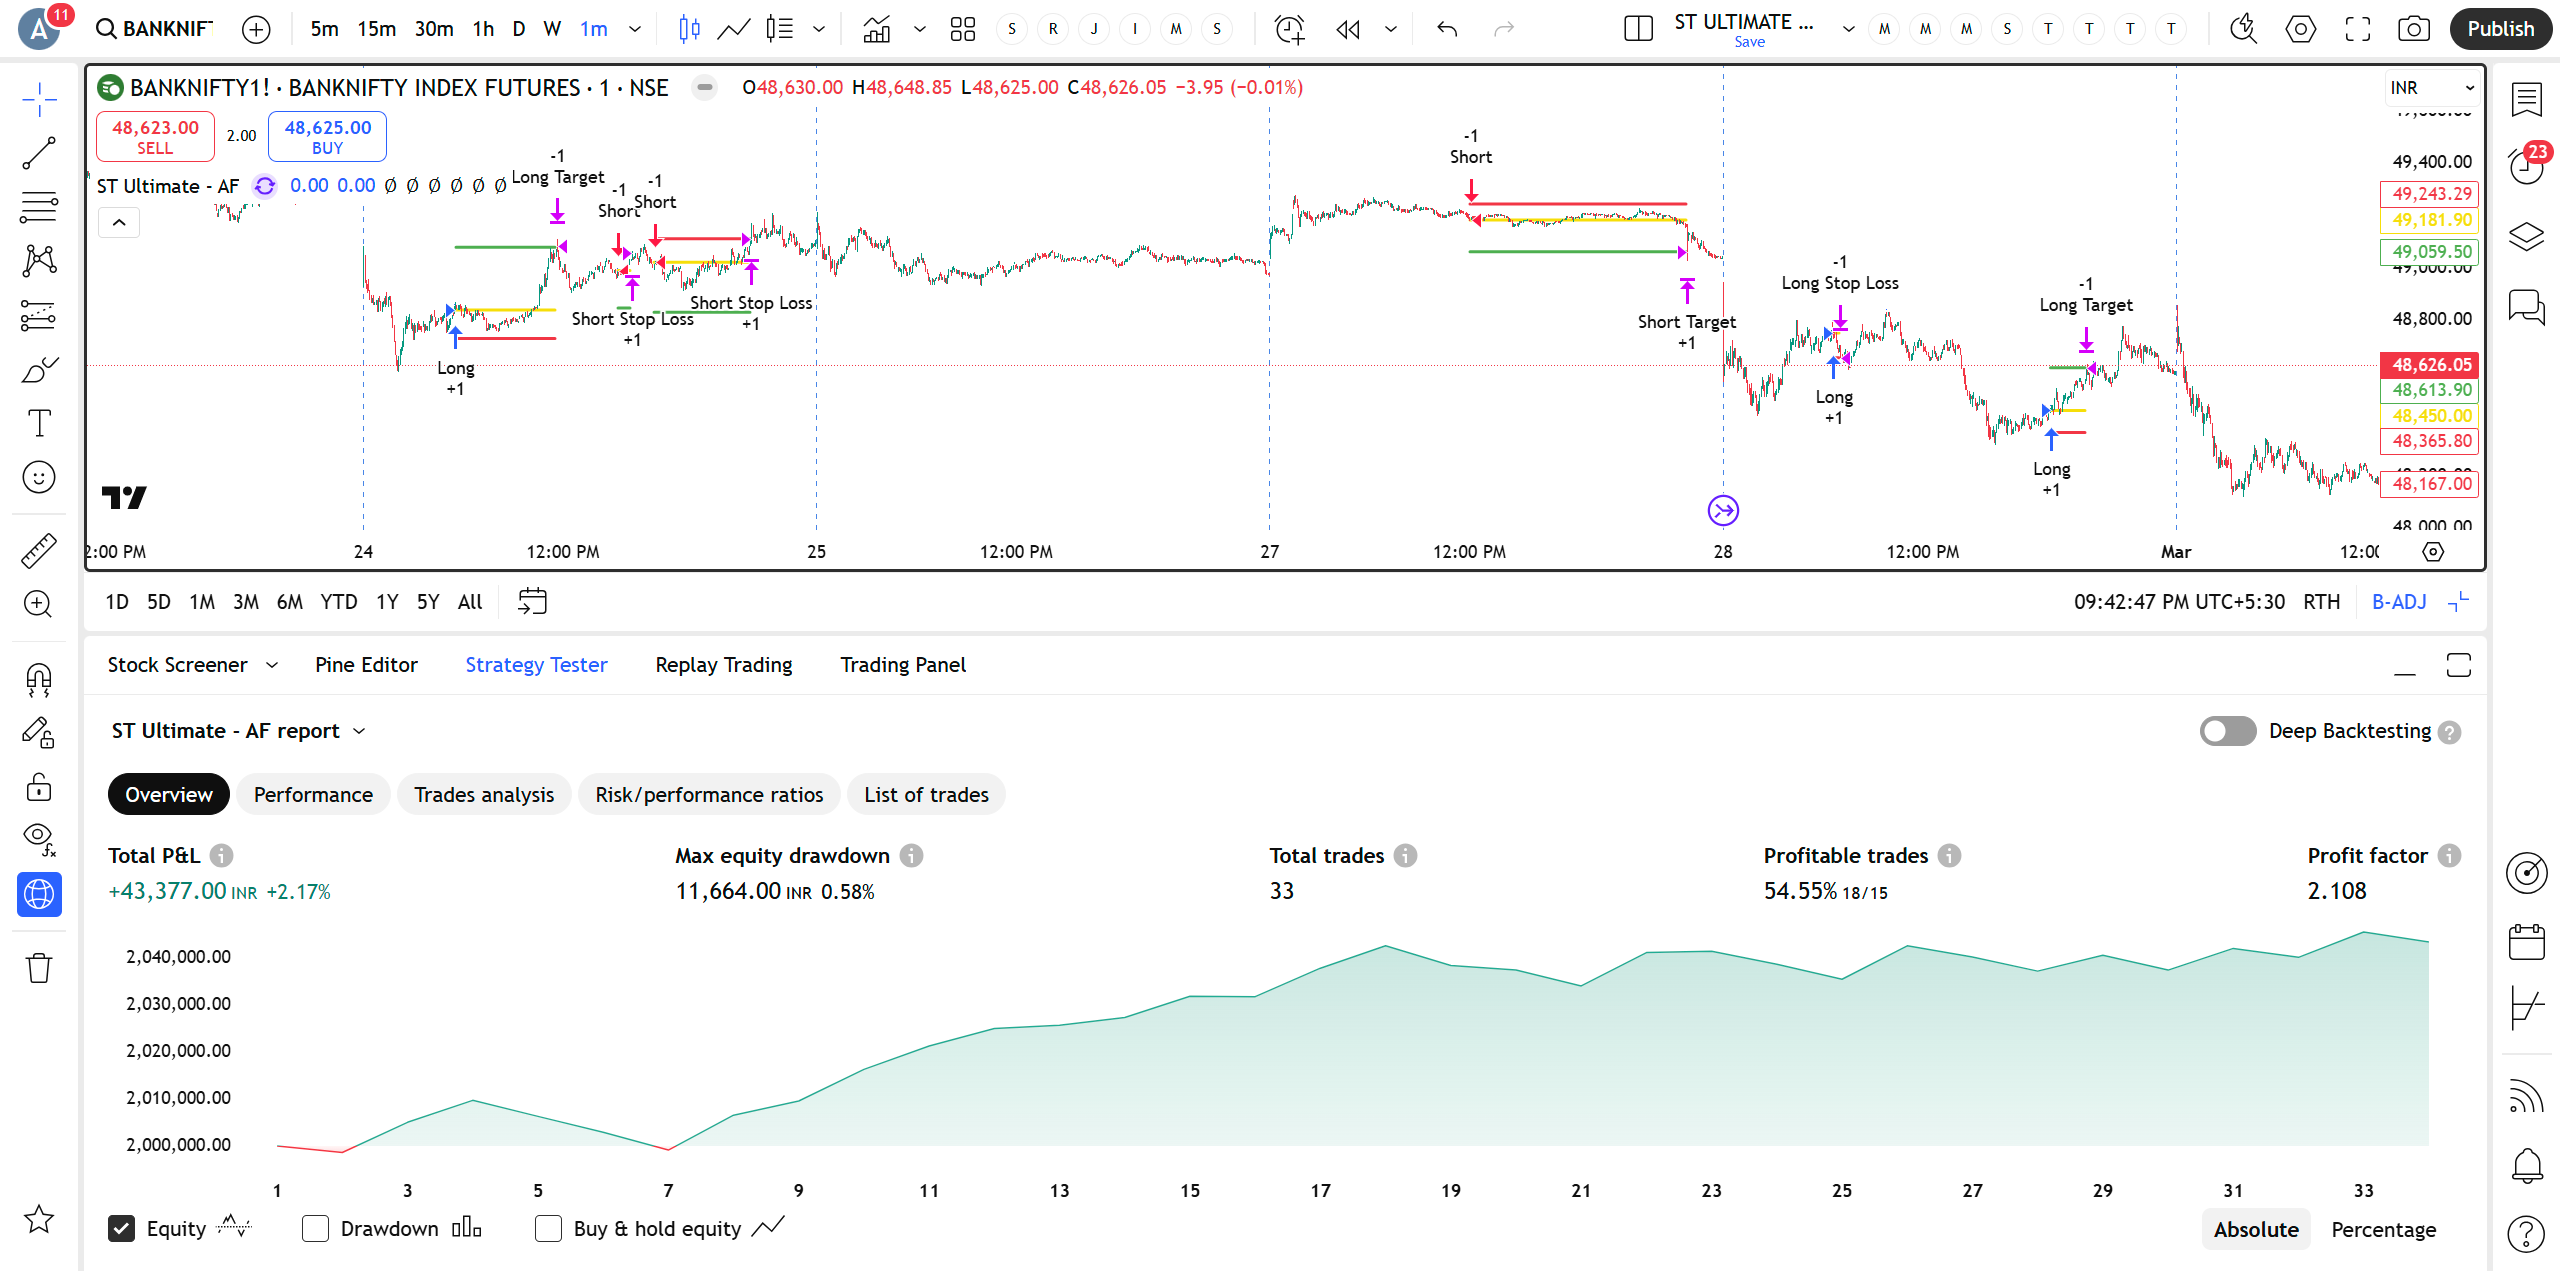Open favorites star toolbar
Screen dimensions: 2560x1271
39,1219
